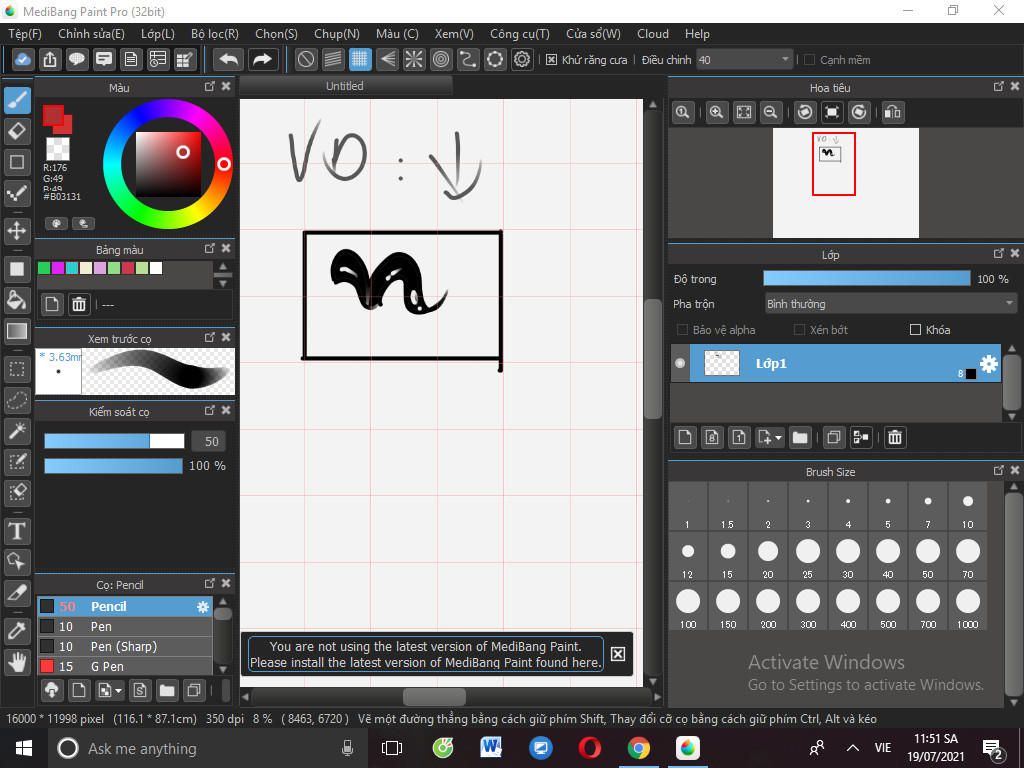The width and height of the screenshot is (1024, 768).
Task: Click the Redo arrow button
Action: click(x=262, y=59)
